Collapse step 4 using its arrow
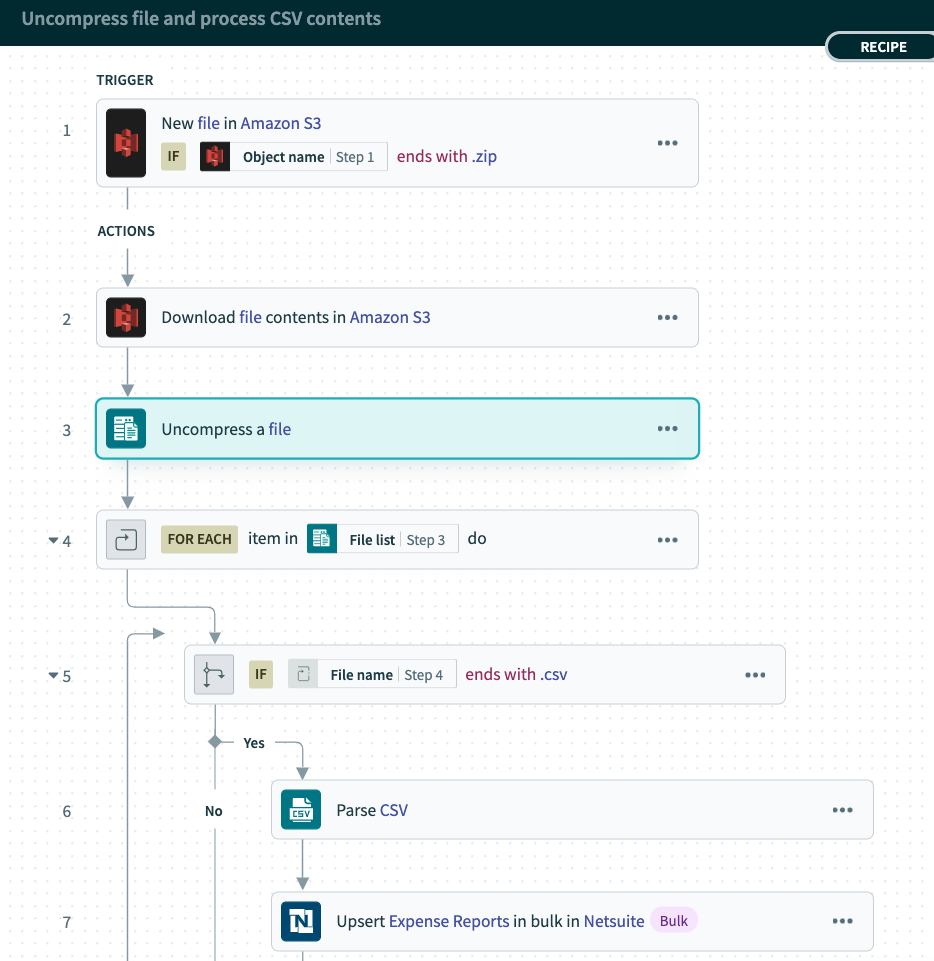This screenshot has width=934, height=961. click(x=53, y=541)
